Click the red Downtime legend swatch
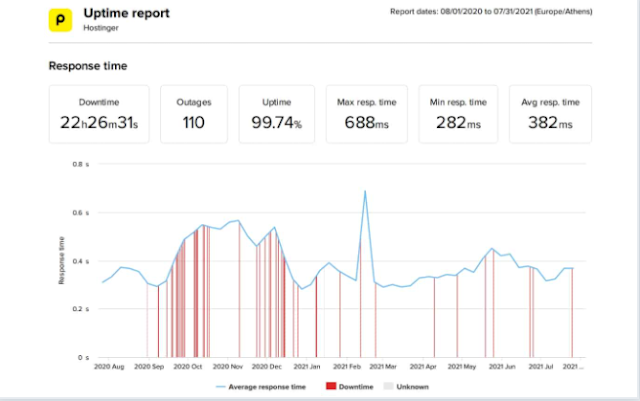The height and width of the screenshot is (401, 640). pos(331,386)
